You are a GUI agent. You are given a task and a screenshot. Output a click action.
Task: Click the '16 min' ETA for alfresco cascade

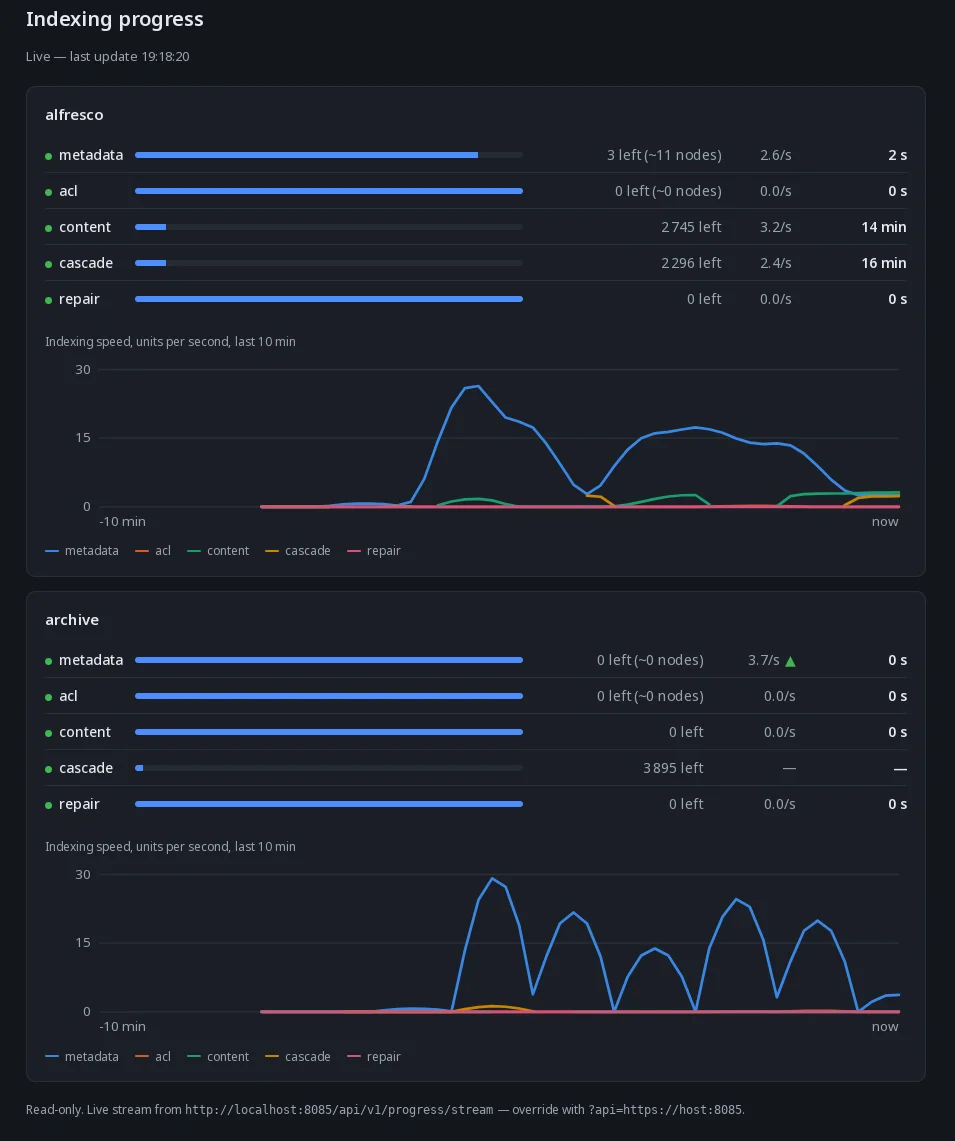point(884,263)
